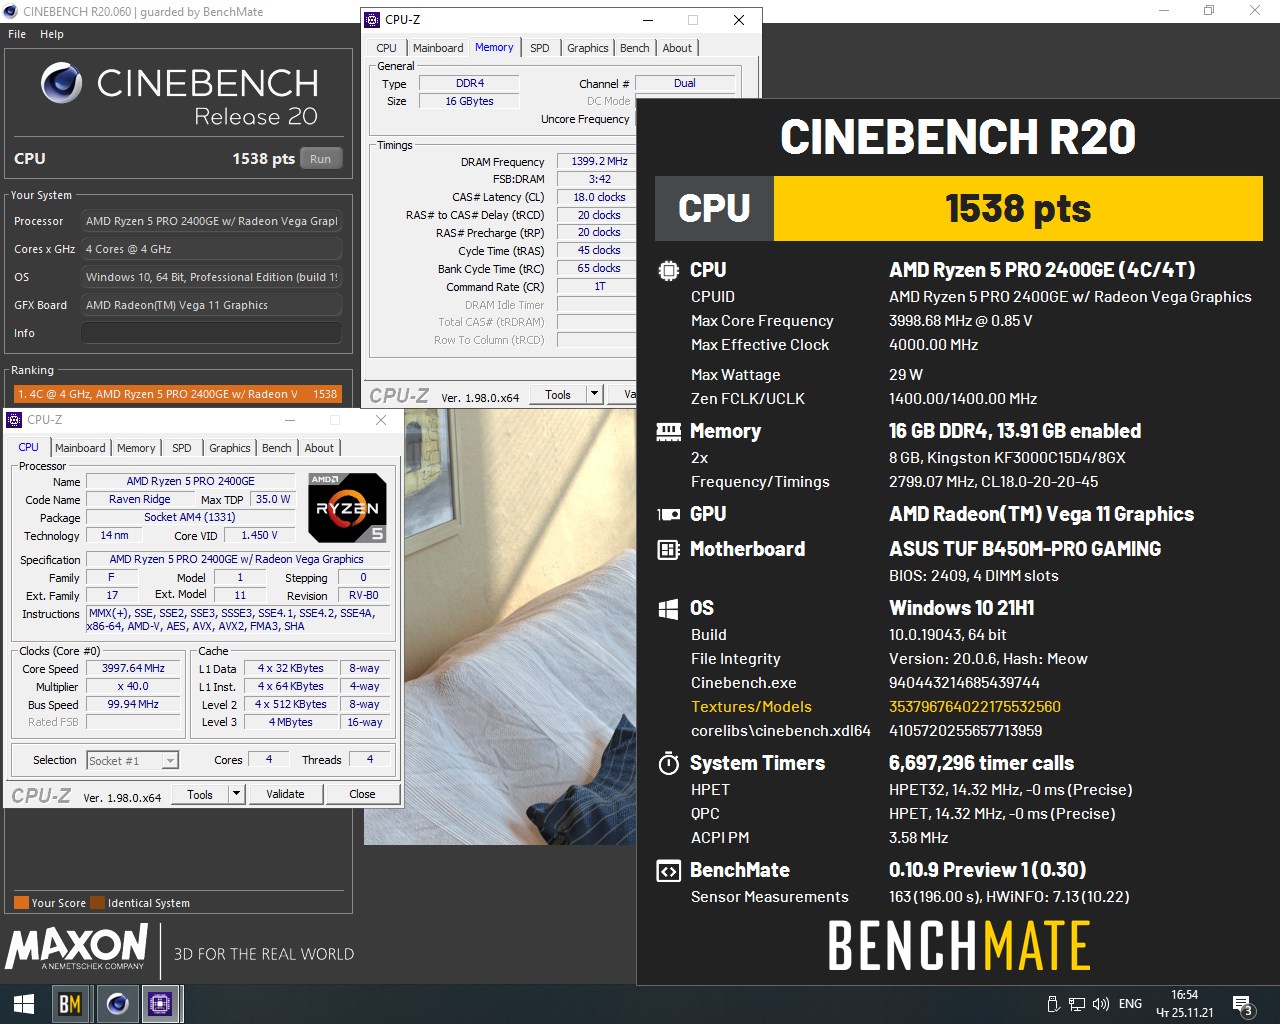Open SPD tab in the CPU-Z Memory window
This screenshot has width=1280, height=1024.
pyautogui.click(x=539, y=48)
